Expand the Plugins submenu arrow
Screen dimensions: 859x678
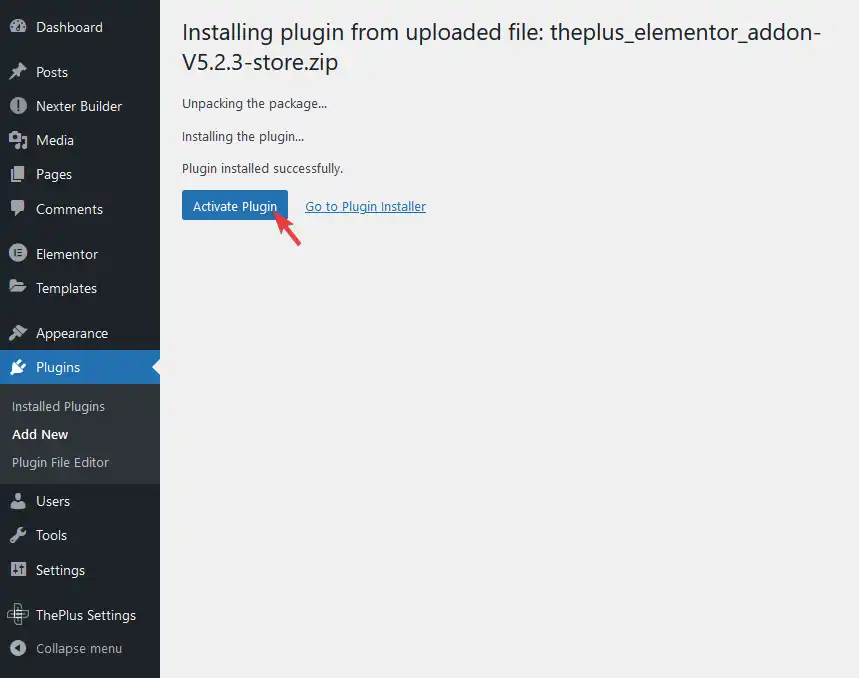pyautogui.click(x=155, y=367)
